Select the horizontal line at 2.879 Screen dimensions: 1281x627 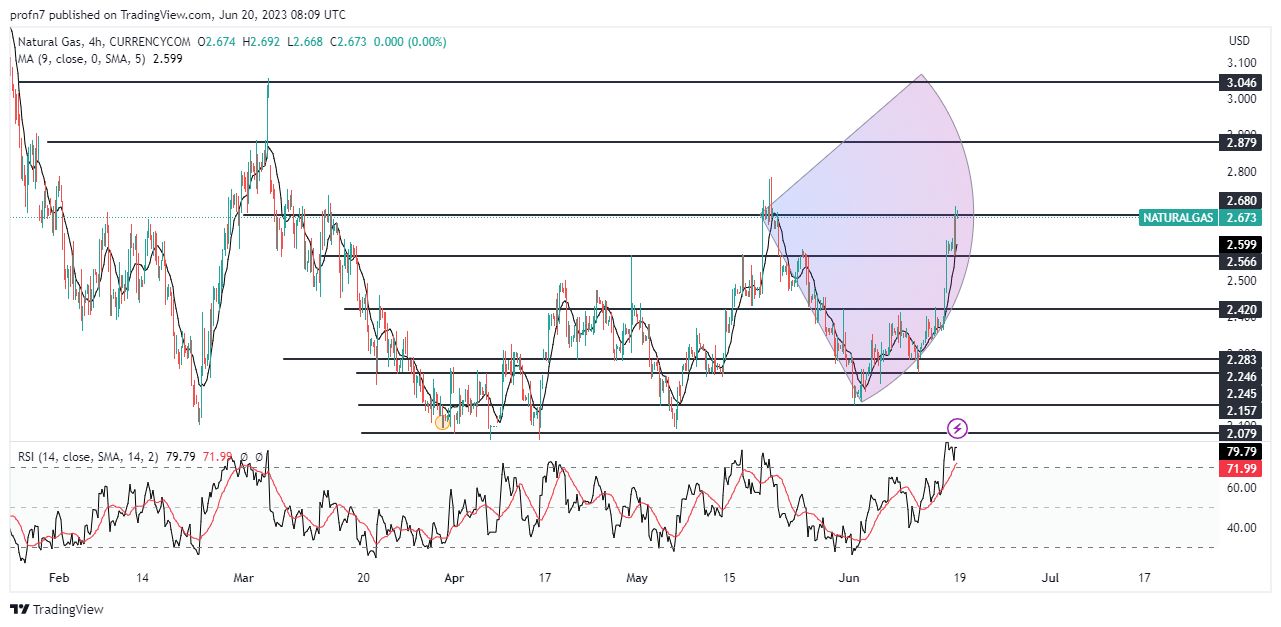click(x=632, y=142)
